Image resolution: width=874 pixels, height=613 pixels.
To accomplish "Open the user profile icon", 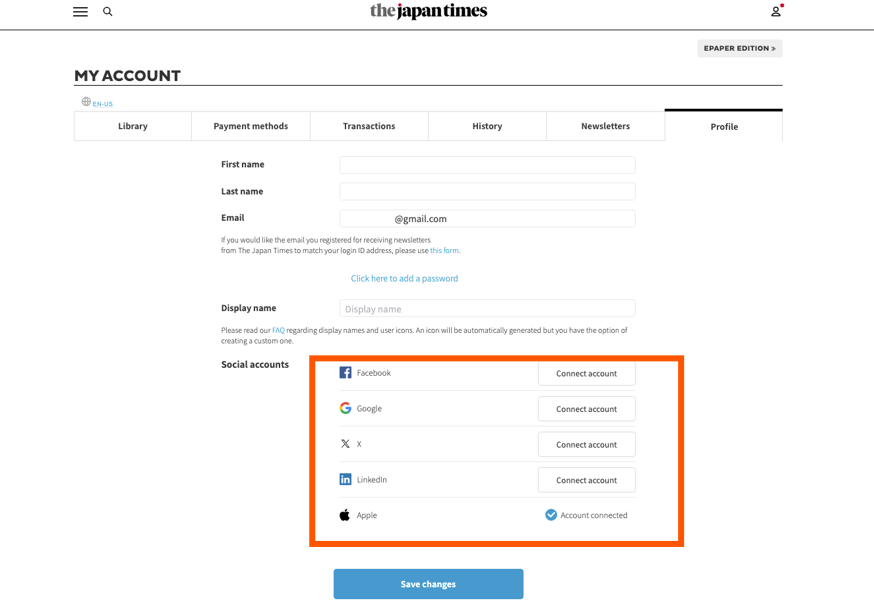I will 776,11.
